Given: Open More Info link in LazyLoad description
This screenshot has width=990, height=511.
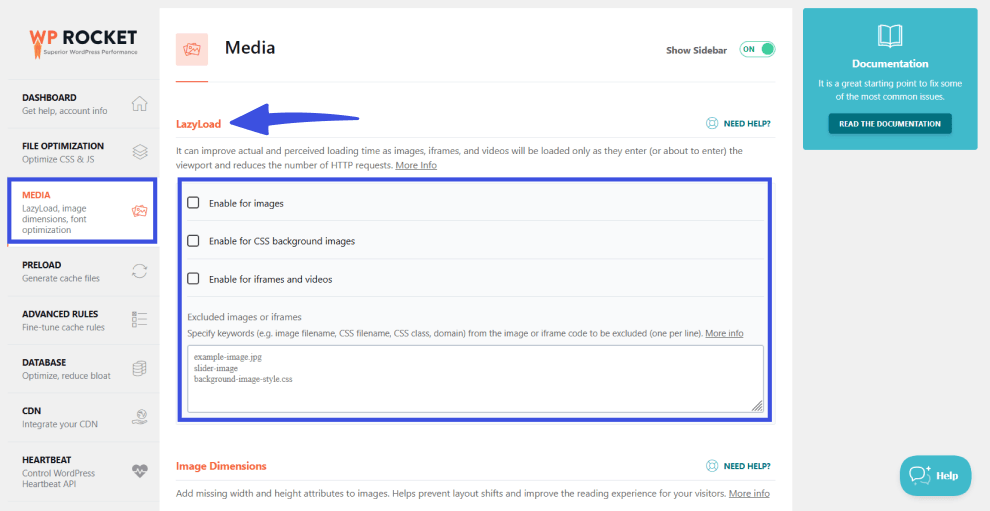Looking at the screenshot, I should click(x=416, y=165).
